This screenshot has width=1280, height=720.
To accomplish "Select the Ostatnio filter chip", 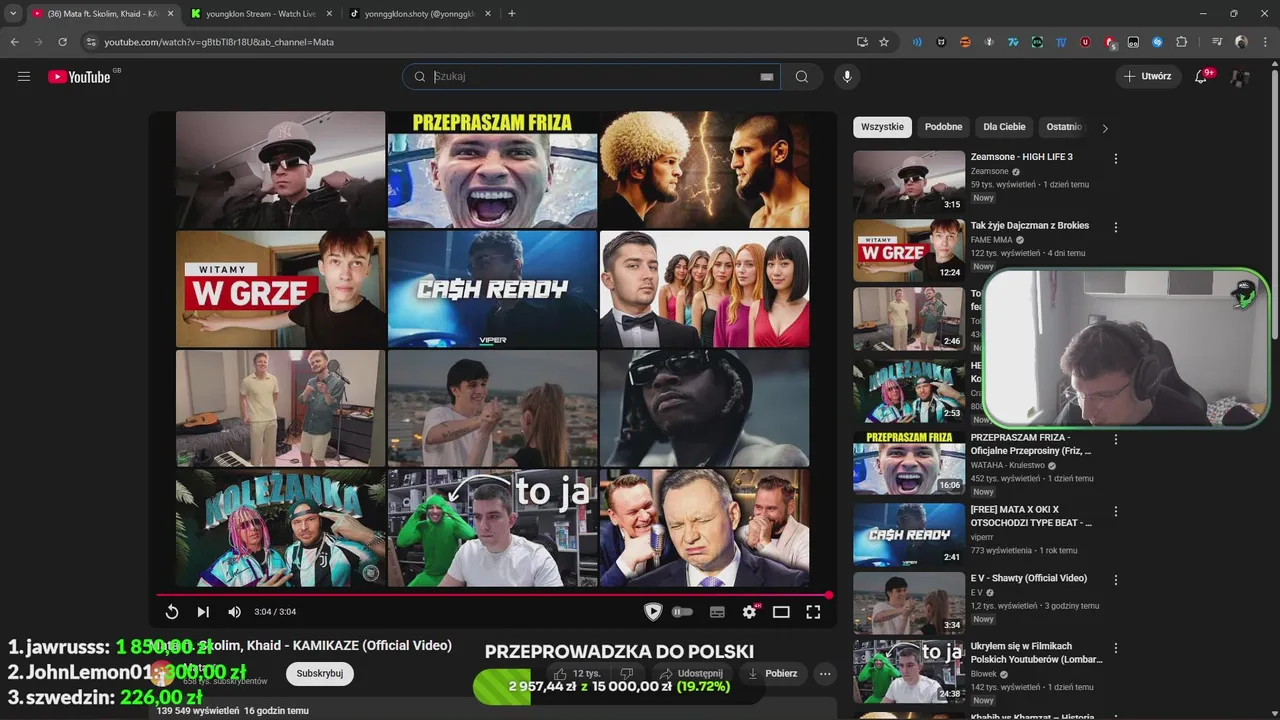I will click(1064, 127).
